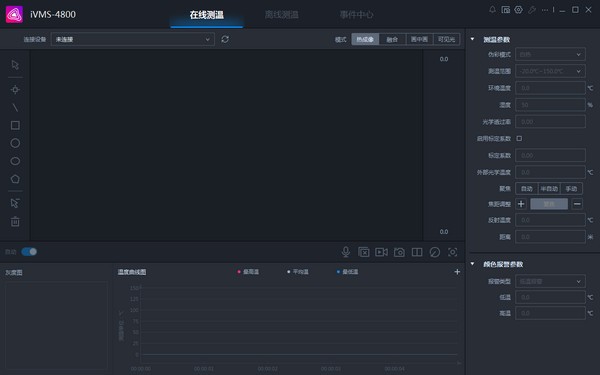The height and width of the screenshot is (375, 600).
Task: Click the iVMS-4800 logo
Action: pyautogui.click(x=14, y=15)
